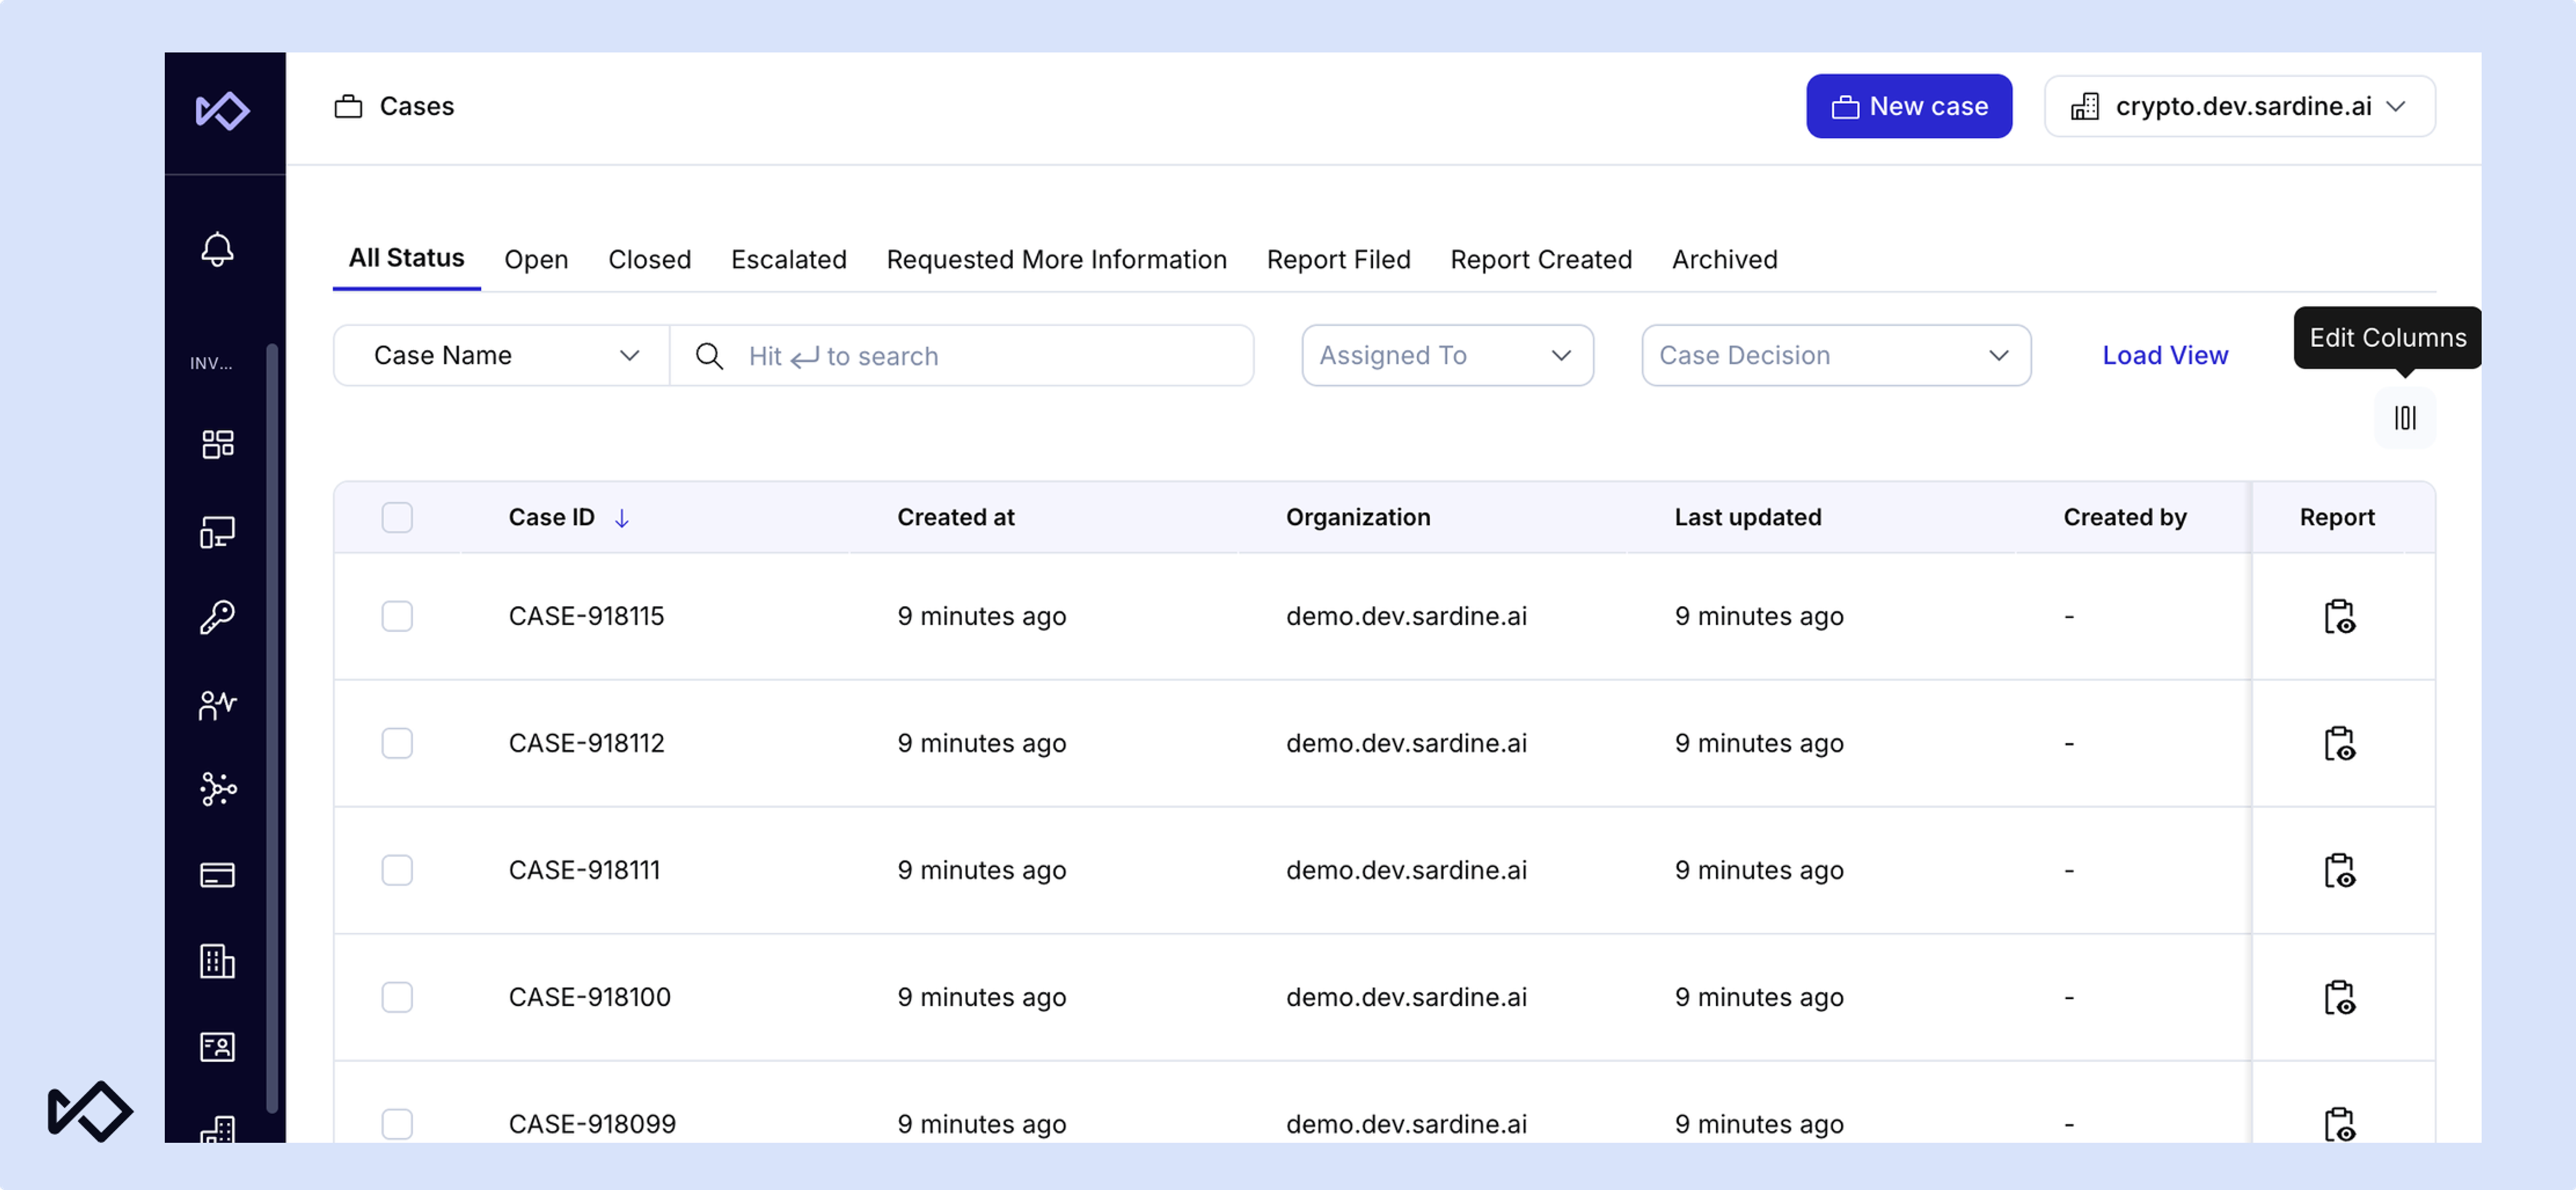
Task: Open the Assigned To dropdown
Action: coord(1447,355)
